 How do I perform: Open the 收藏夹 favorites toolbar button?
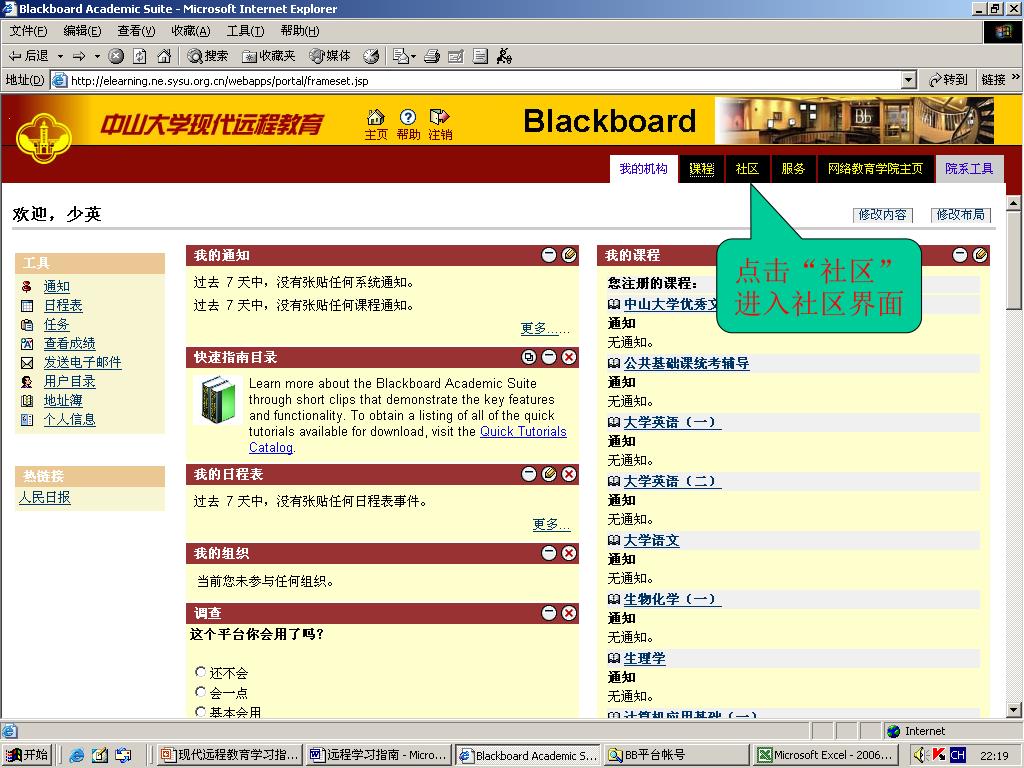(268, 56)
